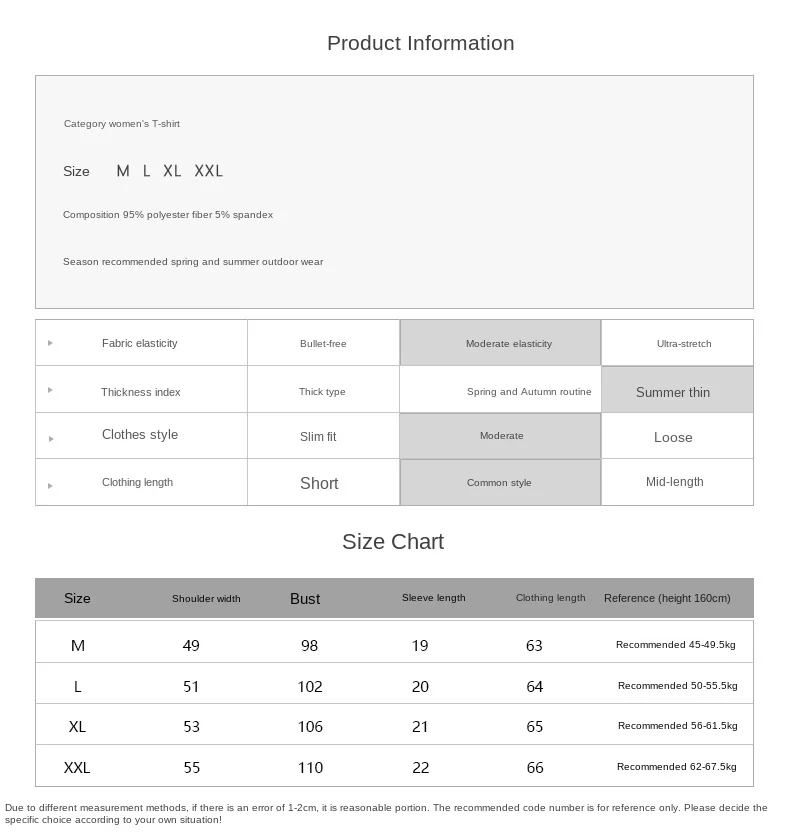Click the Bust column header

click(x=305, y=599)
